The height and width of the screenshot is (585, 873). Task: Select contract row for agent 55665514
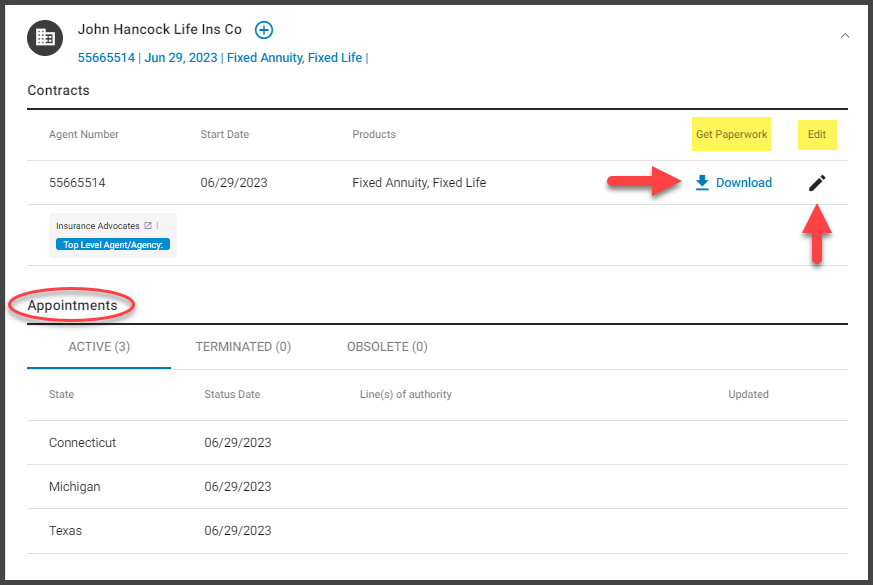tap(437, 183)
